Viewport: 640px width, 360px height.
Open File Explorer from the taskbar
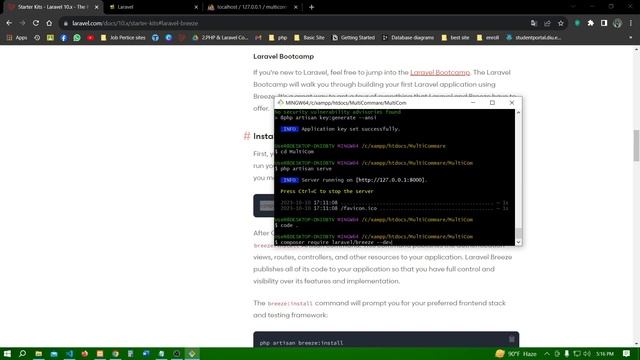(x=38, y=353)
